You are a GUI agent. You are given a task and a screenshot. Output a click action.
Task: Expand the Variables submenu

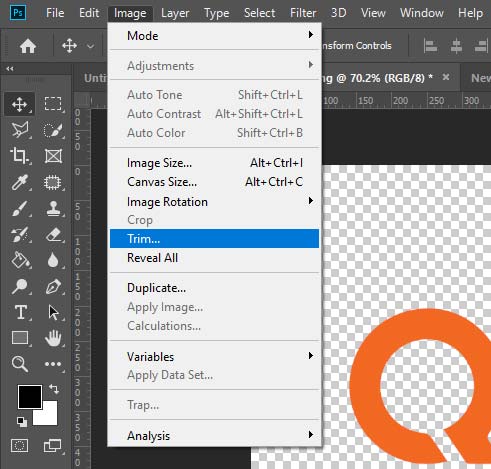[x=214, y=357]
